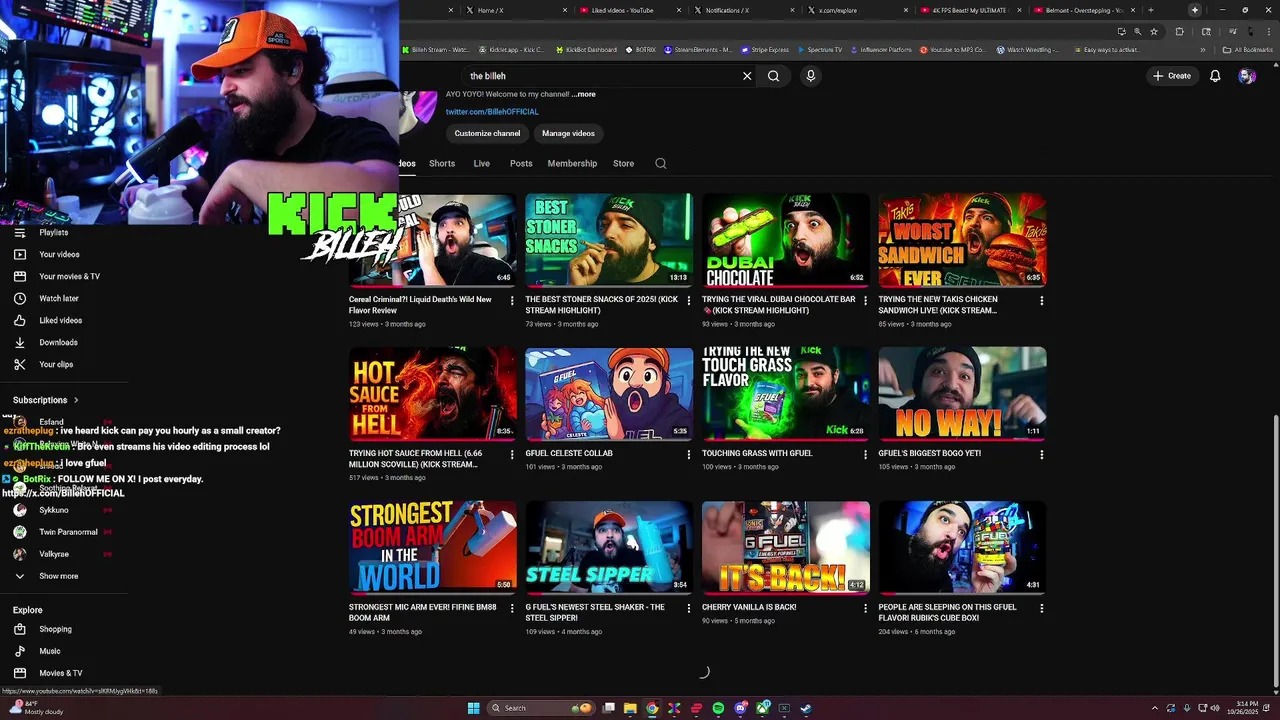This screenshot has width=1280, height=720.
Task: Open Steam from the taskbar
Action: [x=806, y=708]
